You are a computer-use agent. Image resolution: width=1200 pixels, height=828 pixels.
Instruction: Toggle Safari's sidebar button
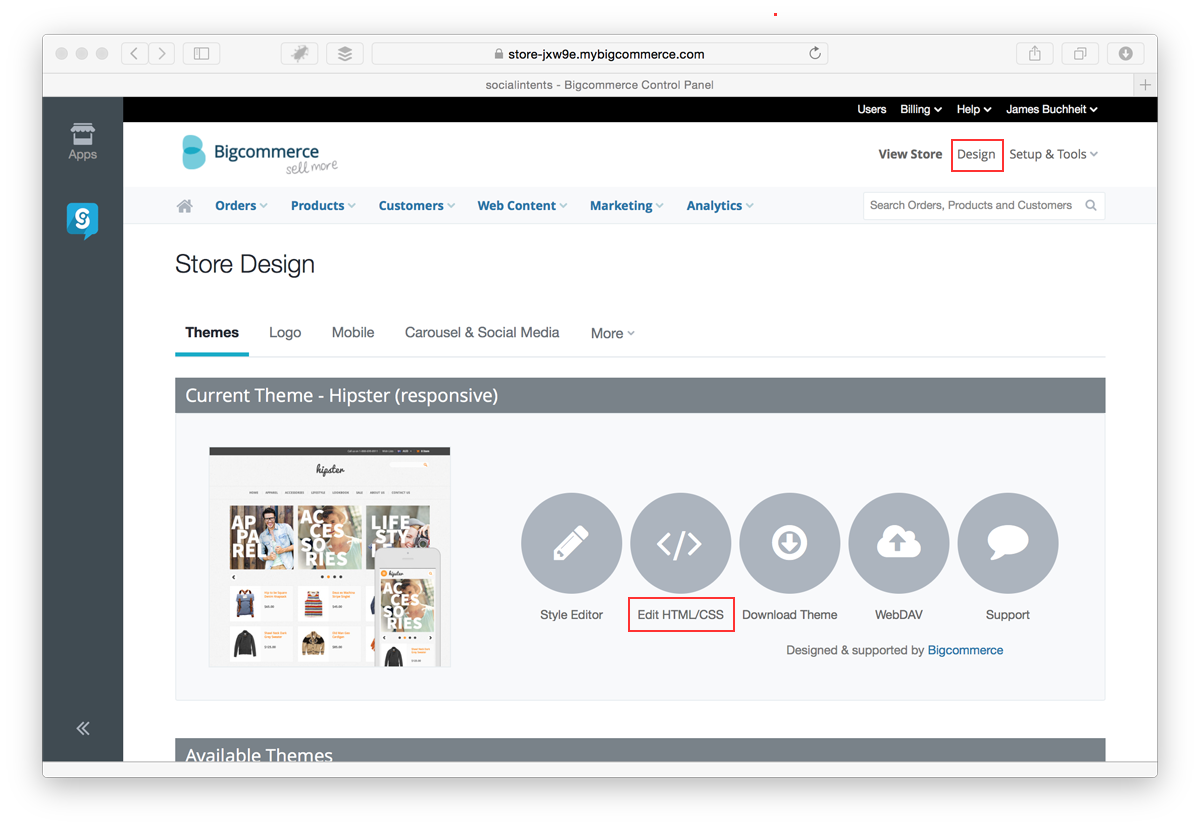click(201, 53)
